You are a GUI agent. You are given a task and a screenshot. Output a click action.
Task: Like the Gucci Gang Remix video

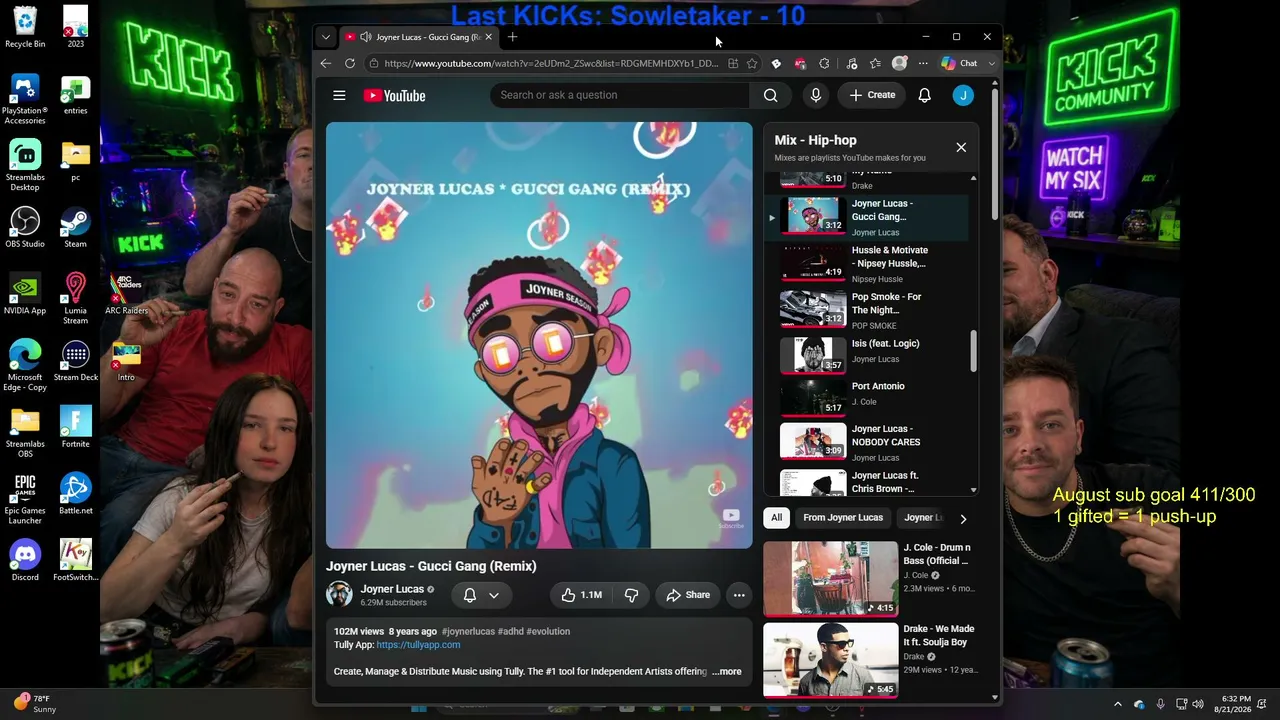coord(581,595)
